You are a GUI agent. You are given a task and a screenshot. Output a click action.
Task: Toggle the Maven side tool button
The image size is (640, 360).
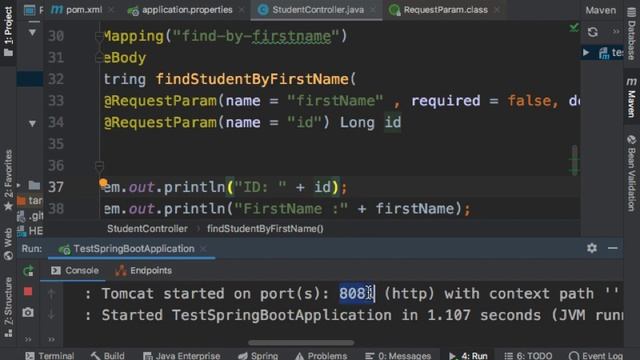coord(631,97)
